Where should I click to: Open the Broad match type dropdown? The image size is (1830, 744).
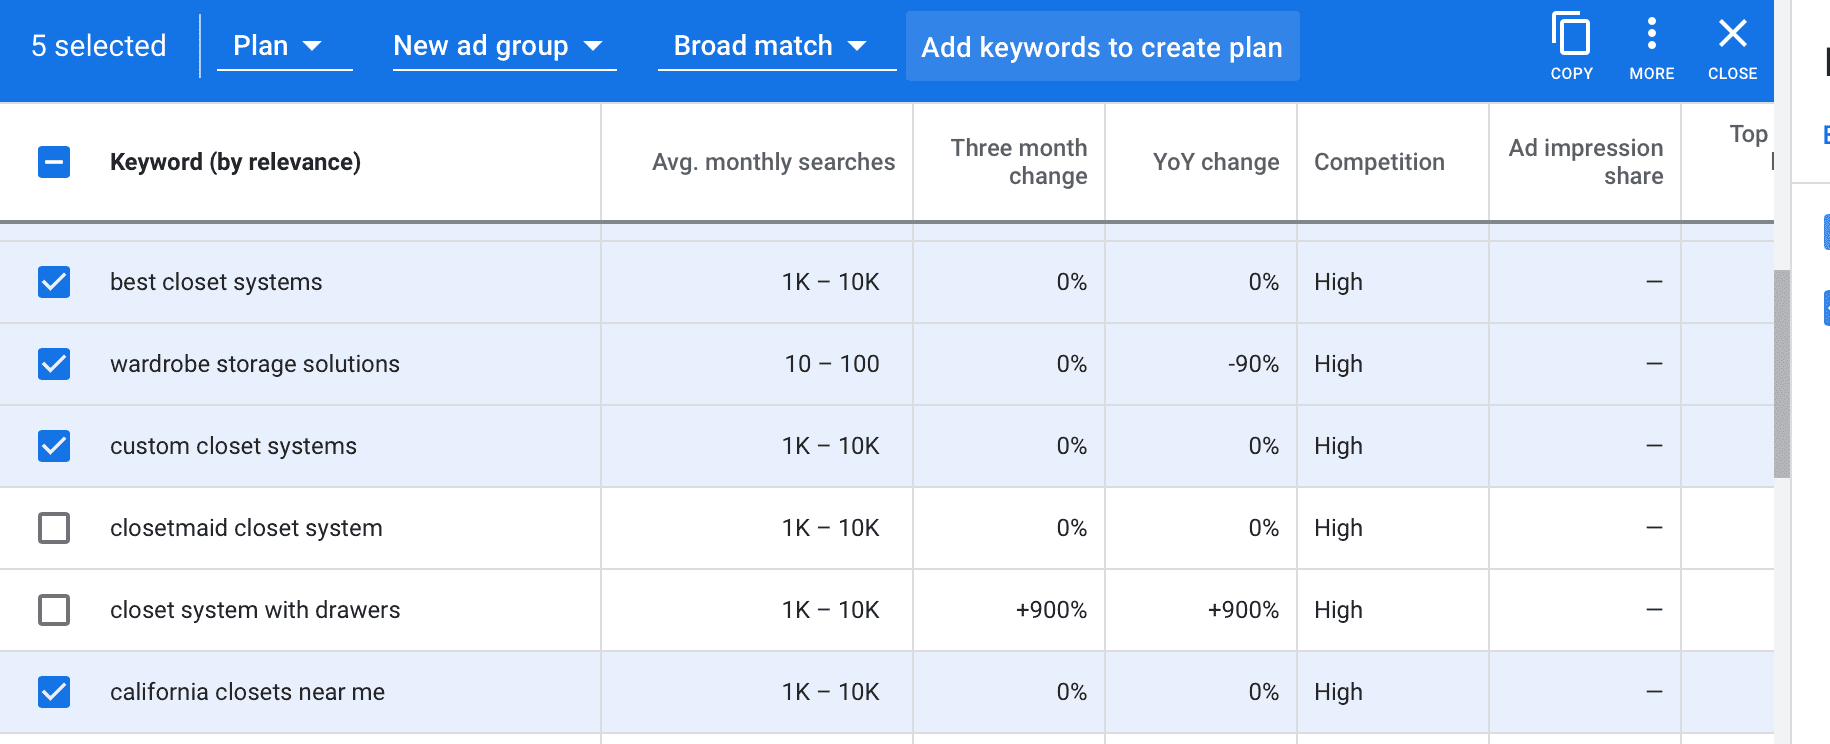(x=776, y=46)
